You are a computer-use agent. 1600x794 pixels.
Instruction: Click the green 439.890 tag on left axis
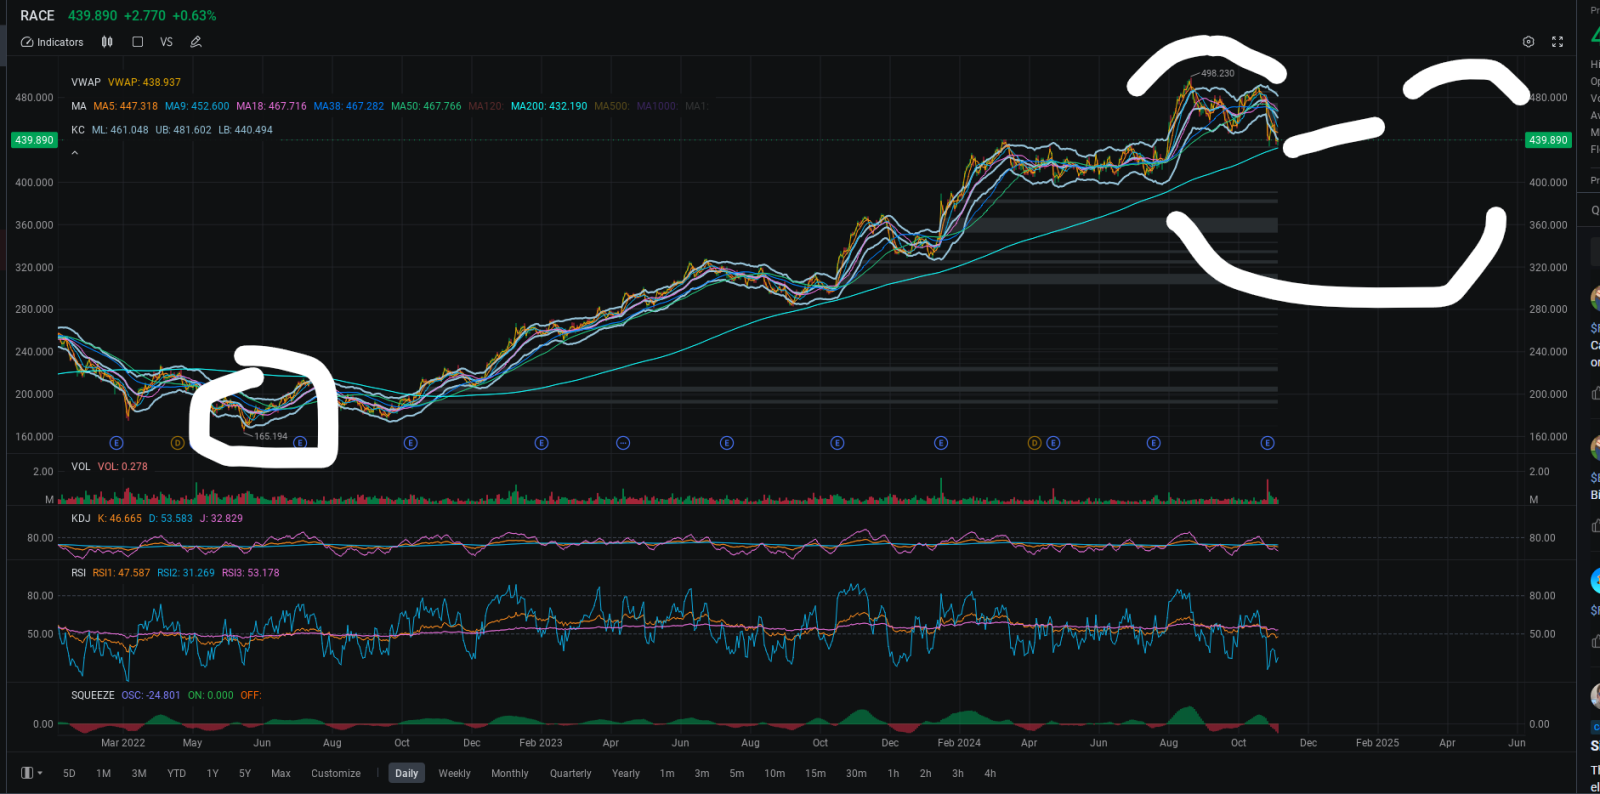[x=34, y=140]
